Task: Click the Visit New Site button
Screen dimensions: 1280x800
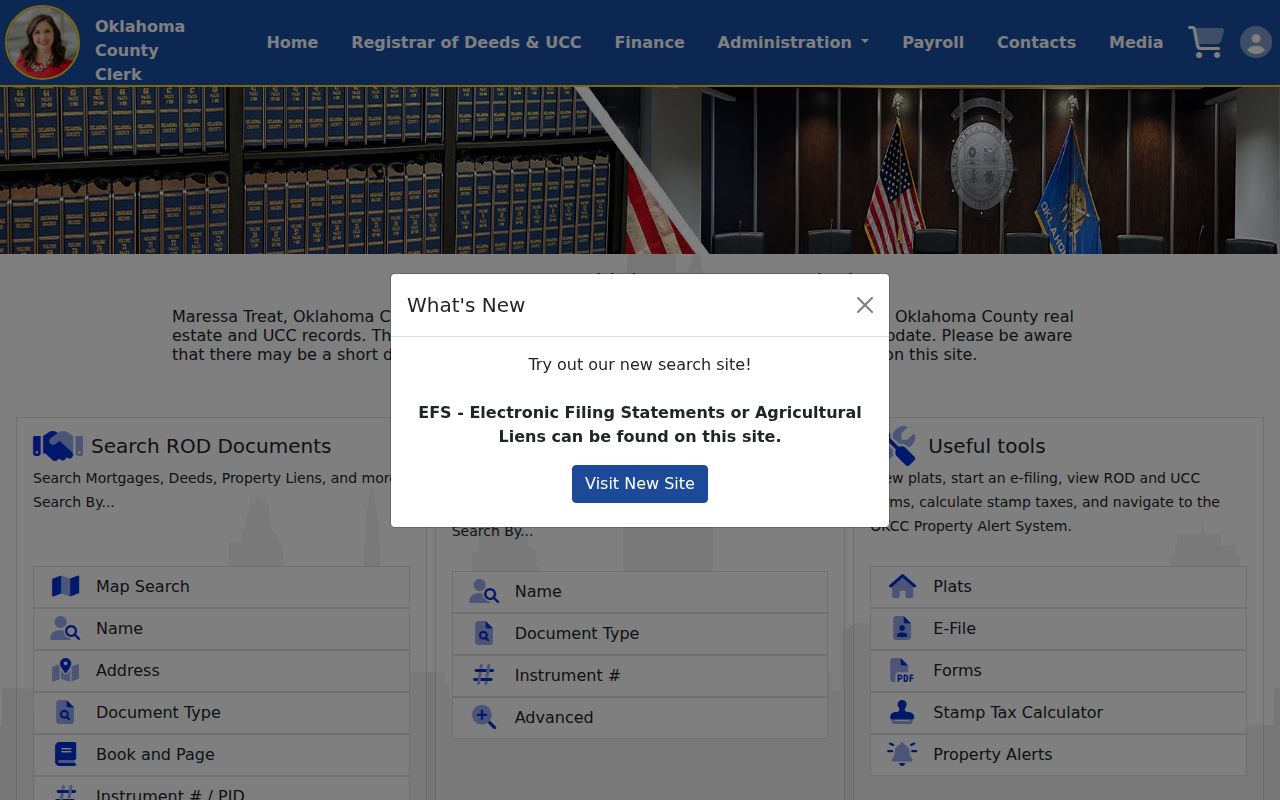Action: tap(640, 484)
